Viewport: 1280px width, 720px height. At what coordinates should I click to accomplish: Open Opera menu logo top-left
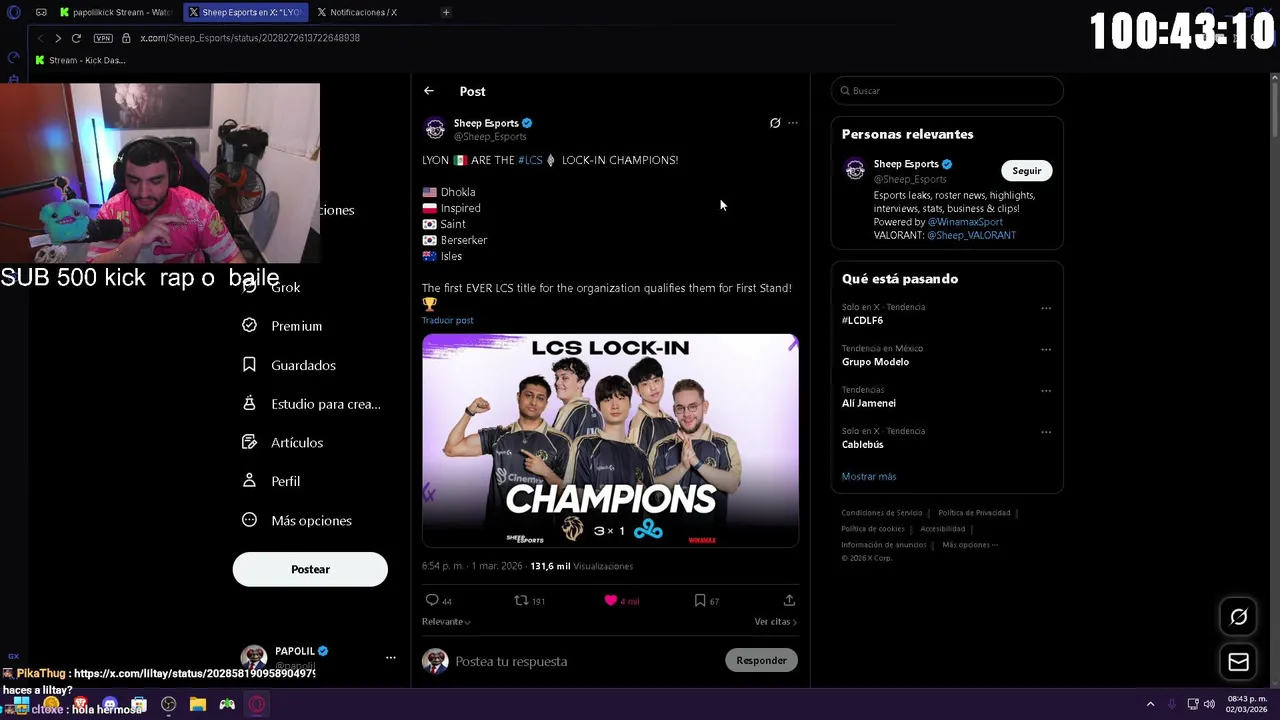click(x=13, y=12)
